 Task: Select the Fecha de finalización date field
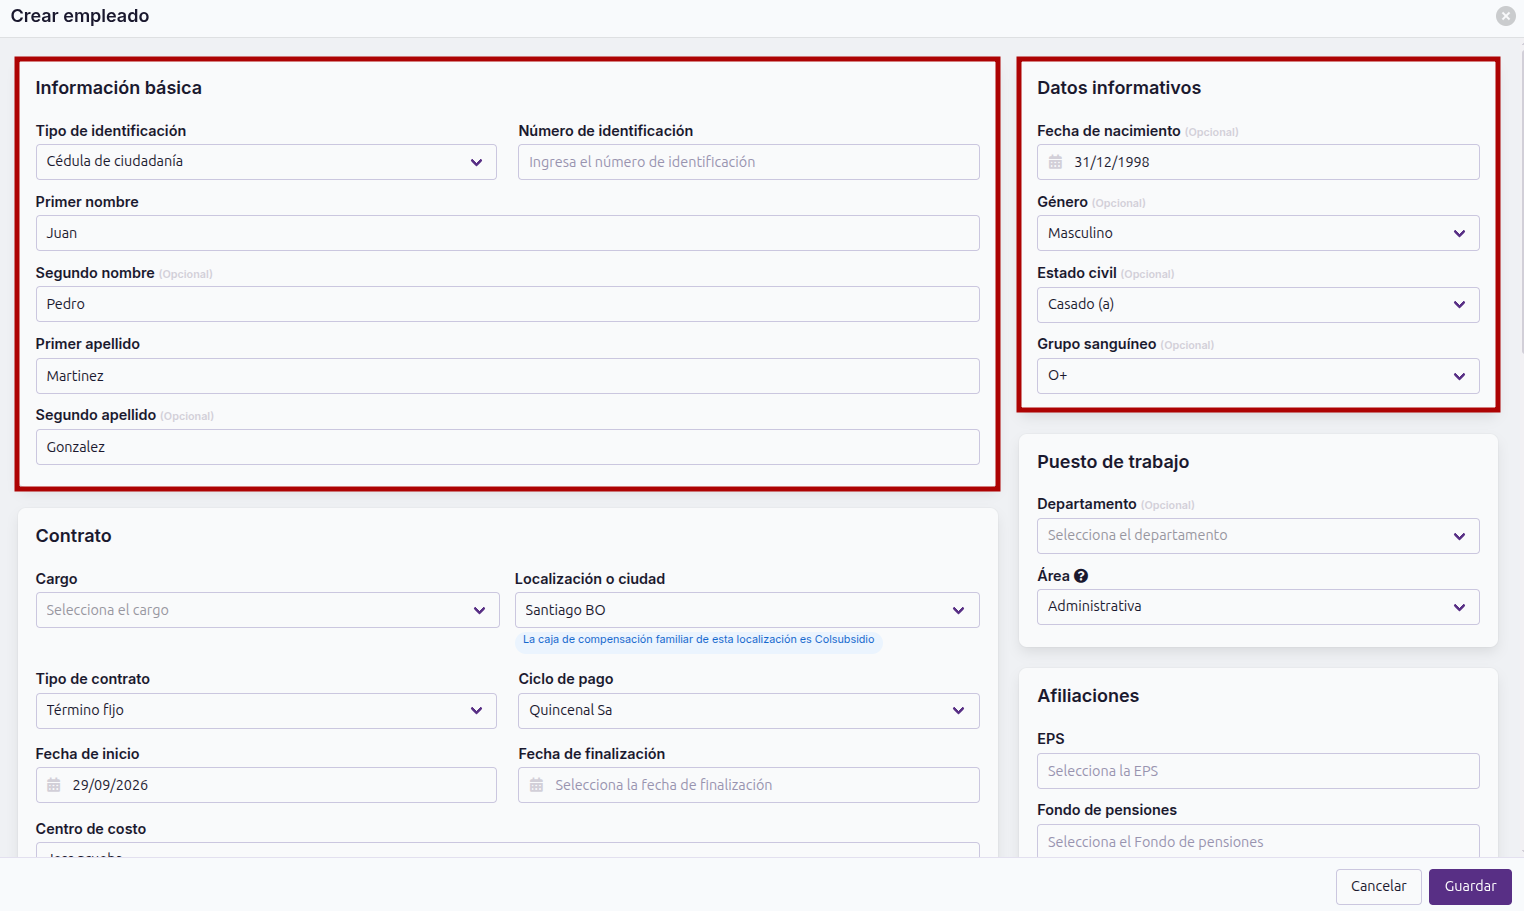coord(749,785)
